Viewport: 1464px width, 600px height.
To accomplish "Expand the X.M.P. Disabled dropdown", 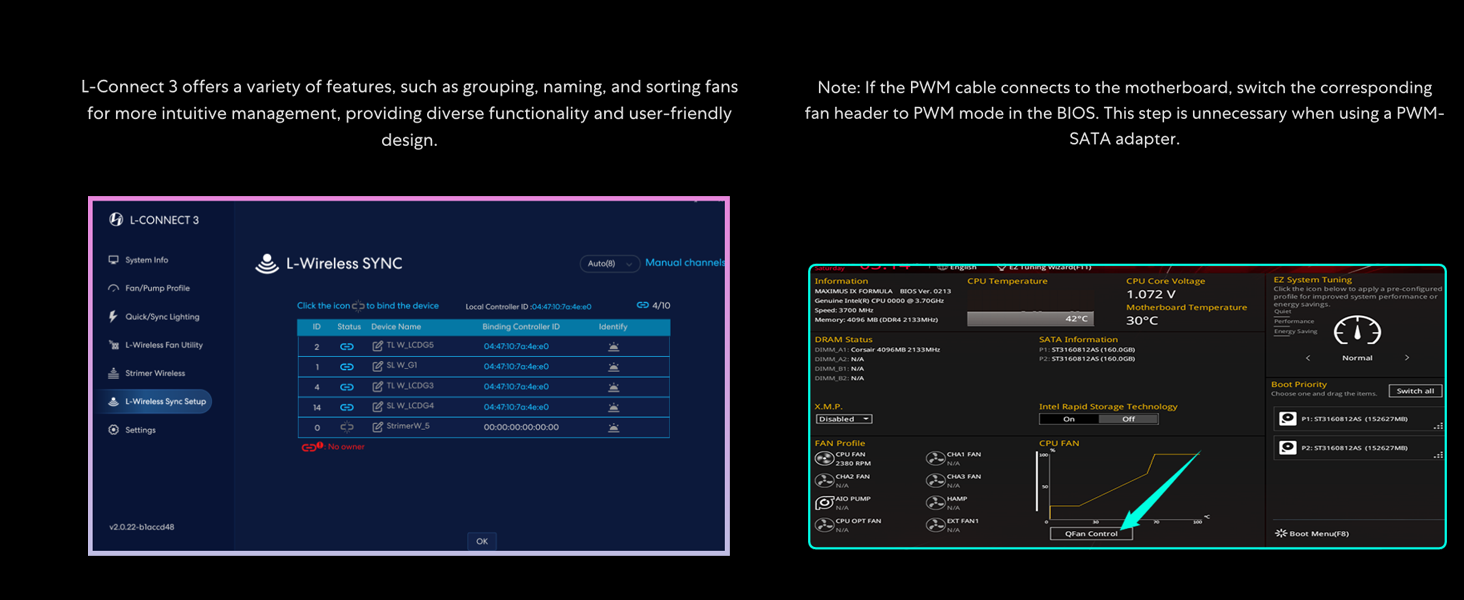I will click(844, 419).
